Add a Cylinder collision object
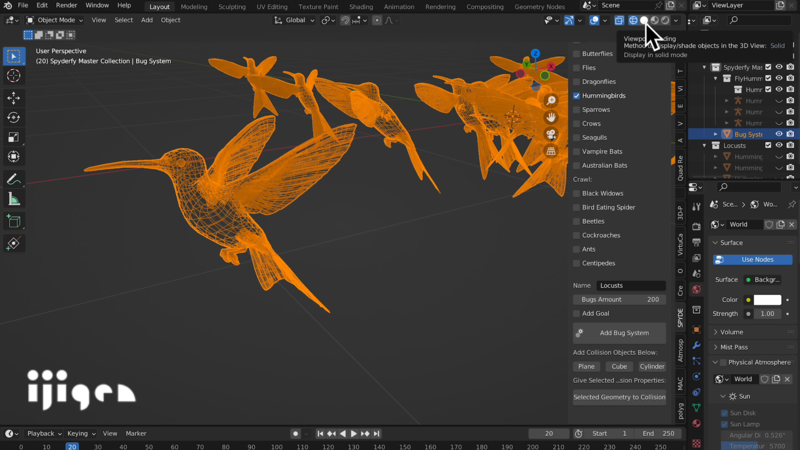The height and width of the screenshot is (450, 800). [x=652, y=366]
